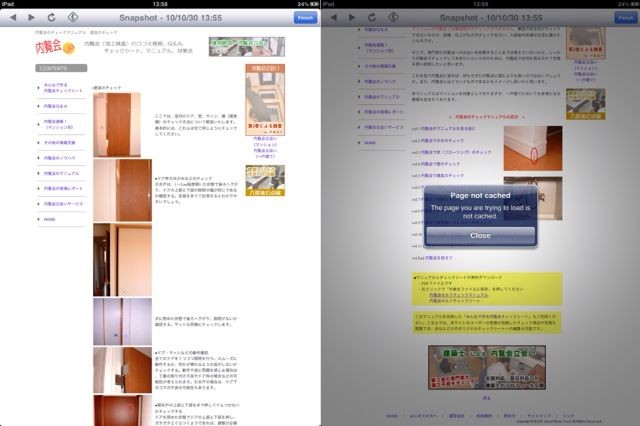Click the HOME link in right screen sidebar

point(370,143)
